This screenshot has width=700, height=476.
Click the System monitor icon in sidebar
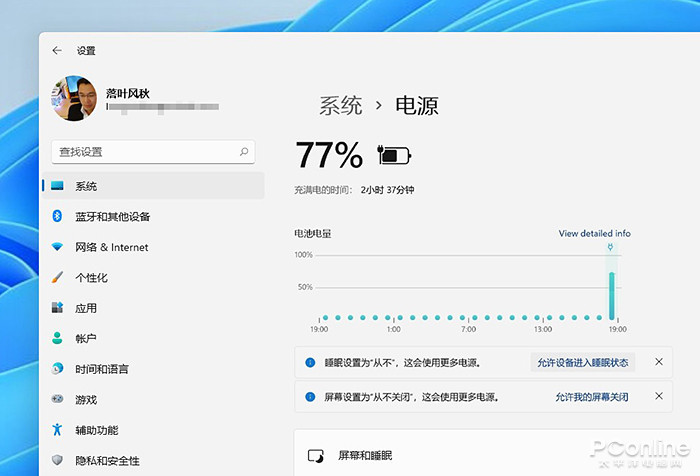(57, 186)
